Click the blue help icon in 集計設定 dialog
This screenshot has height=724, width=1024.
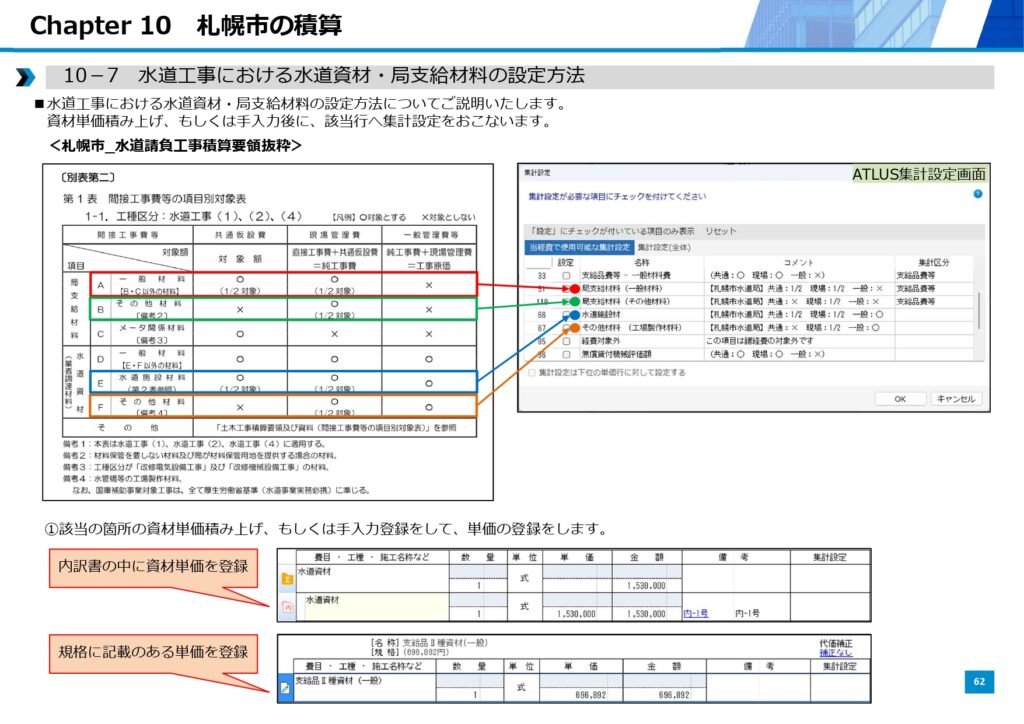coord(977,194)
